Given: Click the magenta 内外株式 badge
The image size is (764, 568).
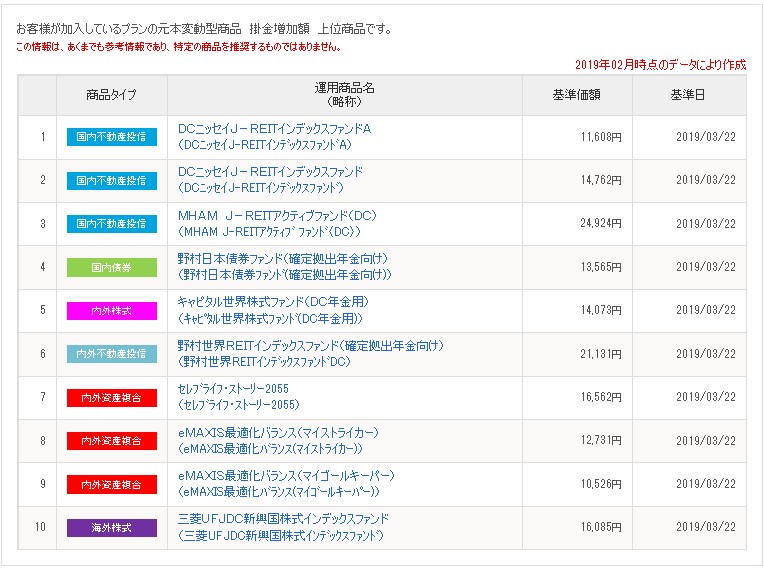Looking at the screenshot, I should [112, 311].
